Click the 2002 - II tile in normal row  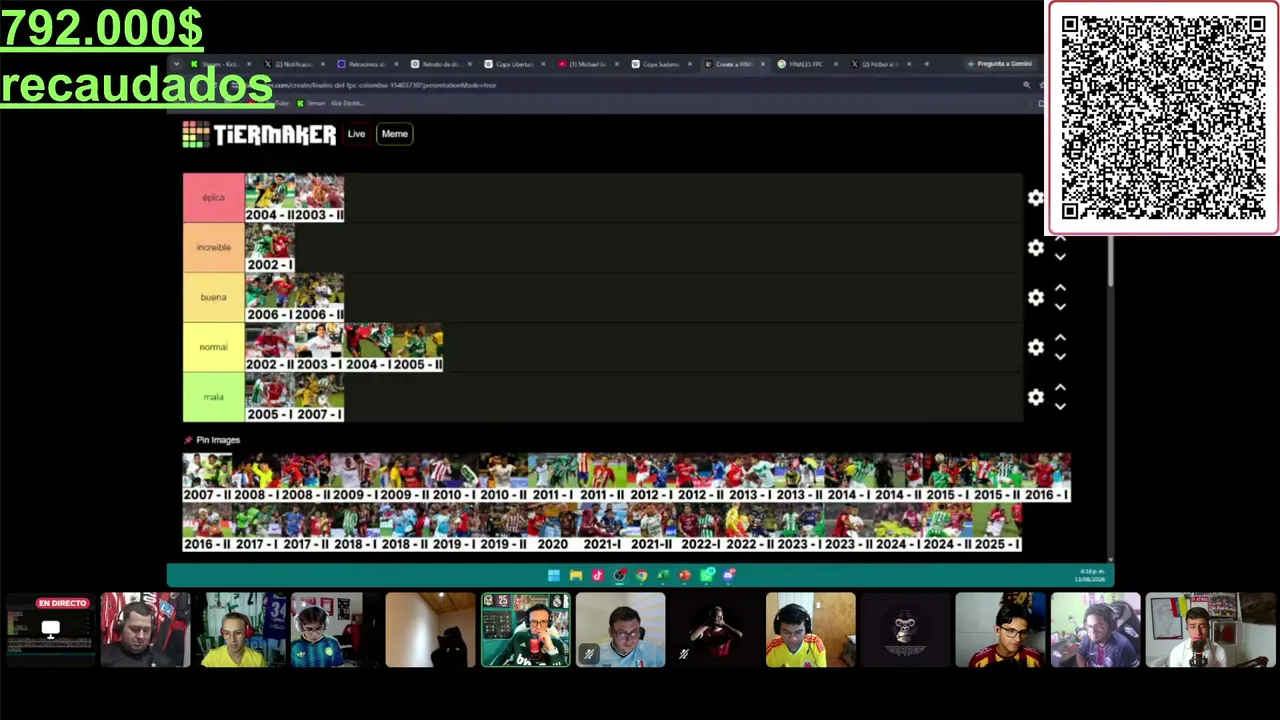pyautogui.click(x=270, y=348)
